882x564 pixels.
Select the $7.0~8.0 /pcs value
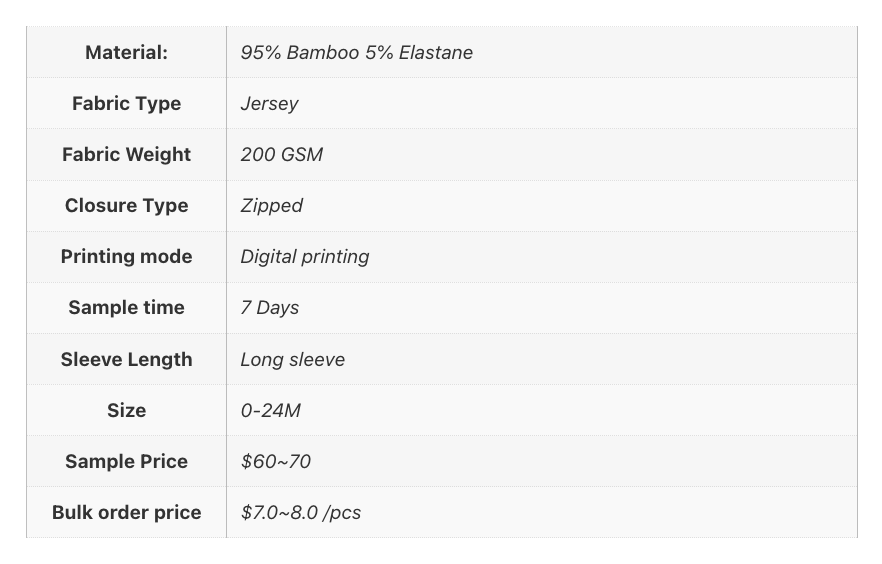(x=301, y=513)
